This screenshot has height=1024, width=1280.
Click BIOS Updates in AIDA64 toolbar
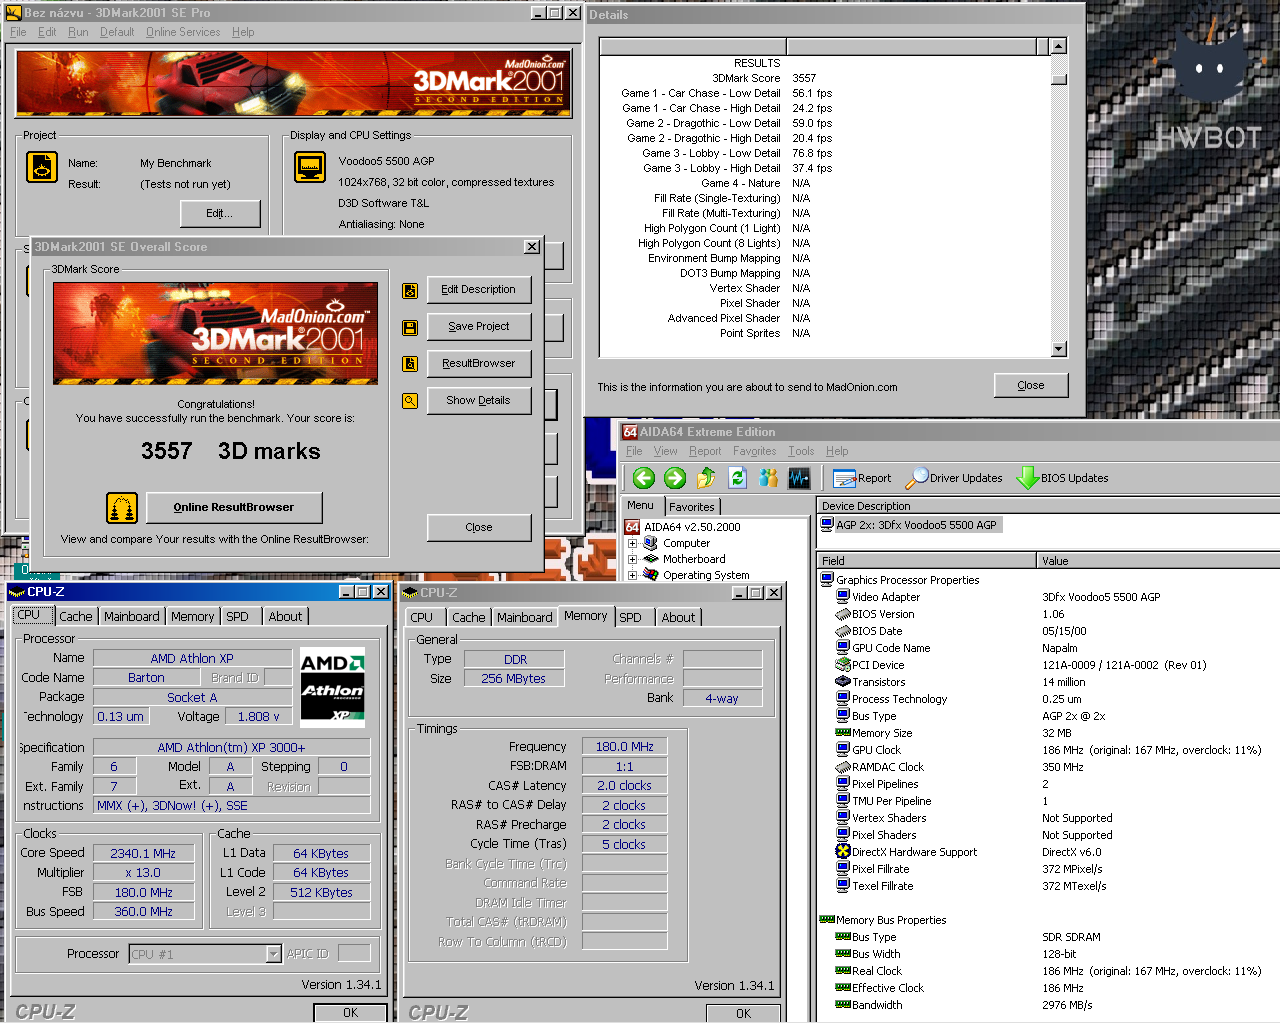(1063, 478)
